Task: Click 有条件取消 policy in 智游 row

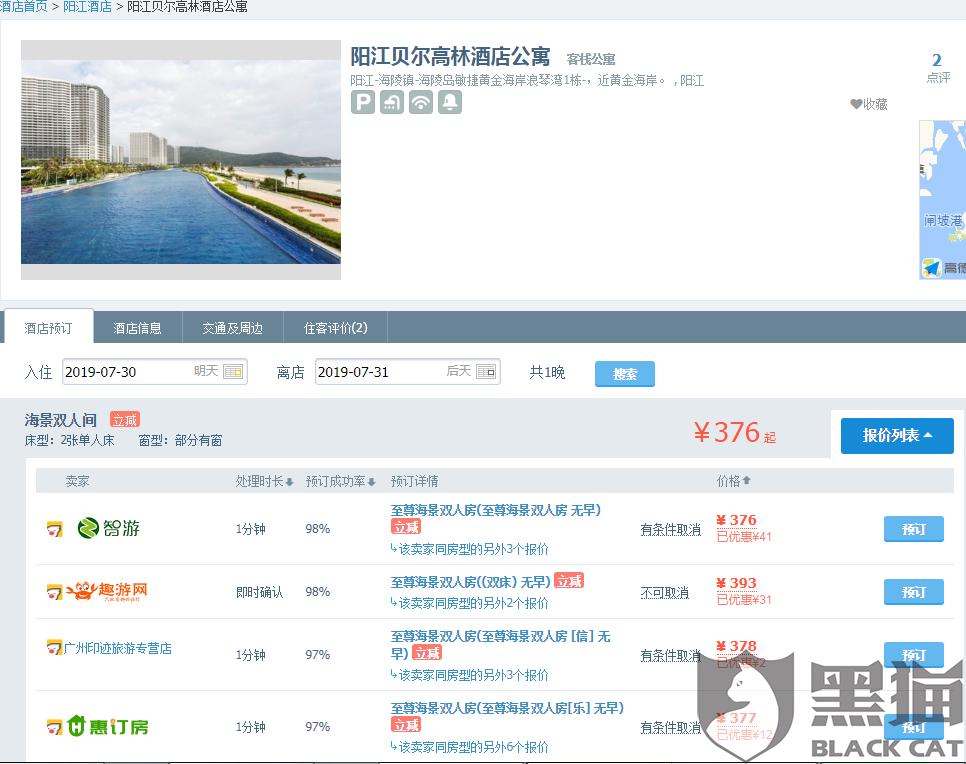Action: pos(670,530)
